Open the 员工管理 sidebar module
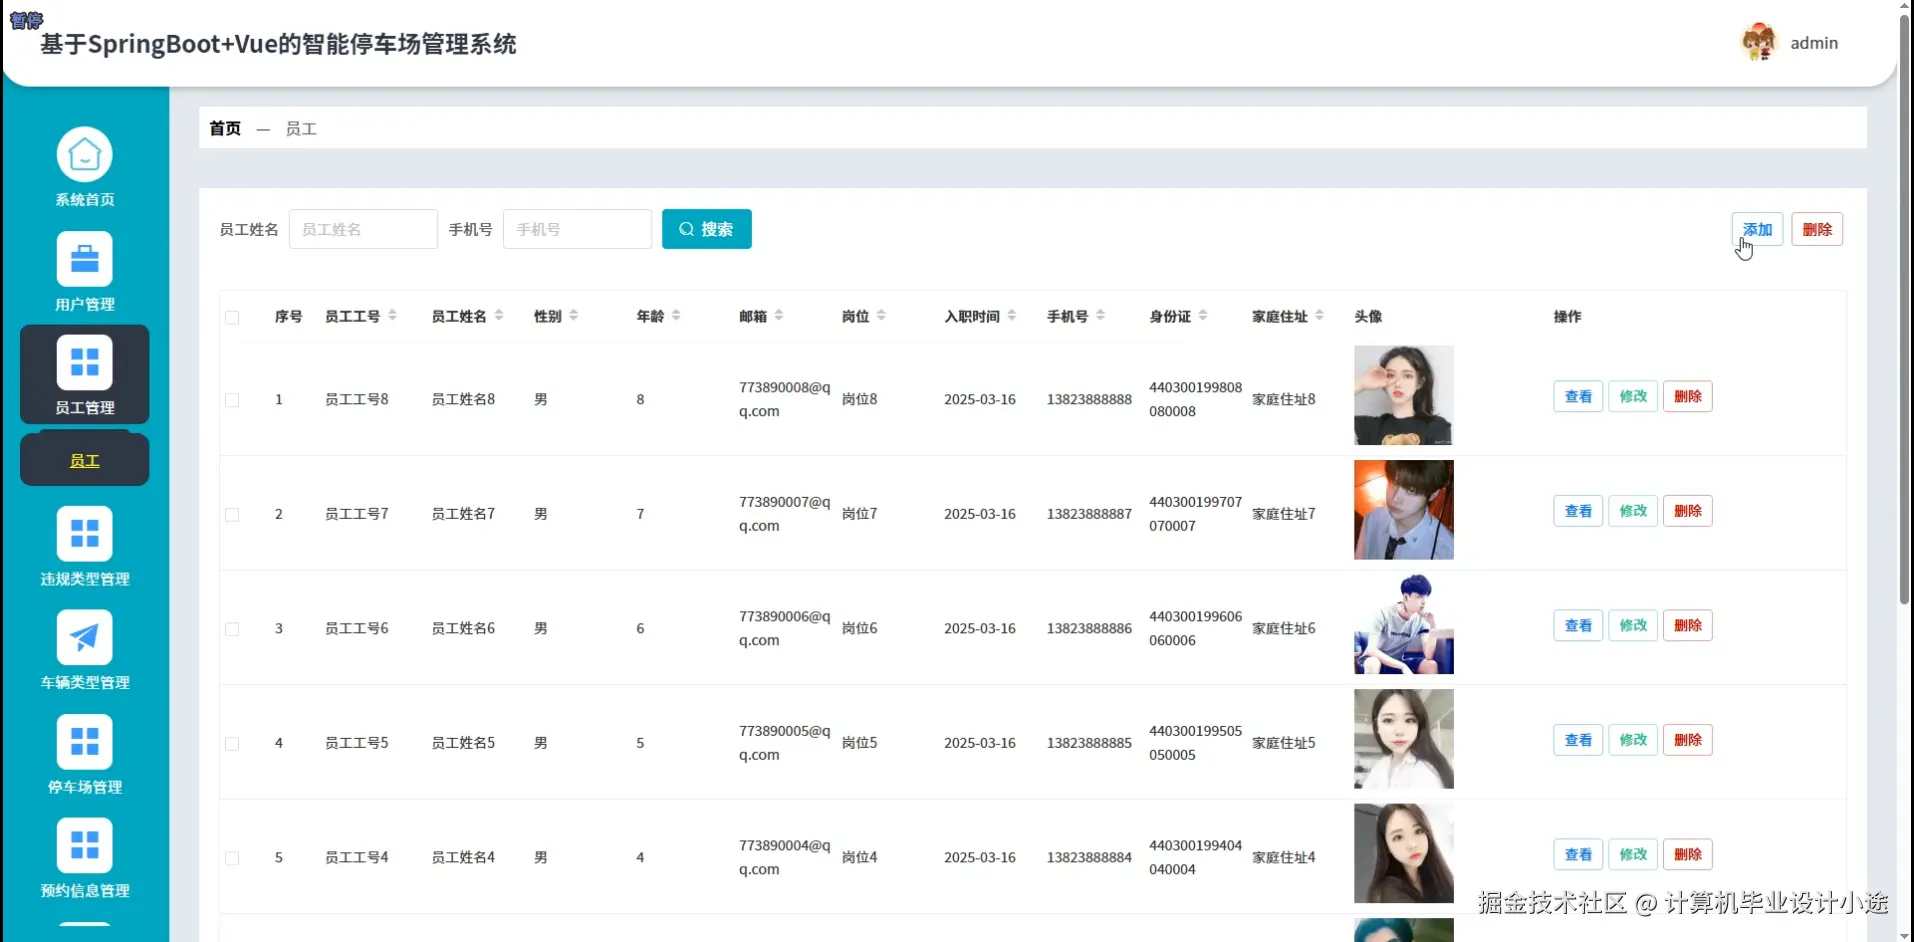This screenshot has width=1914, height=942. [84, 374]
